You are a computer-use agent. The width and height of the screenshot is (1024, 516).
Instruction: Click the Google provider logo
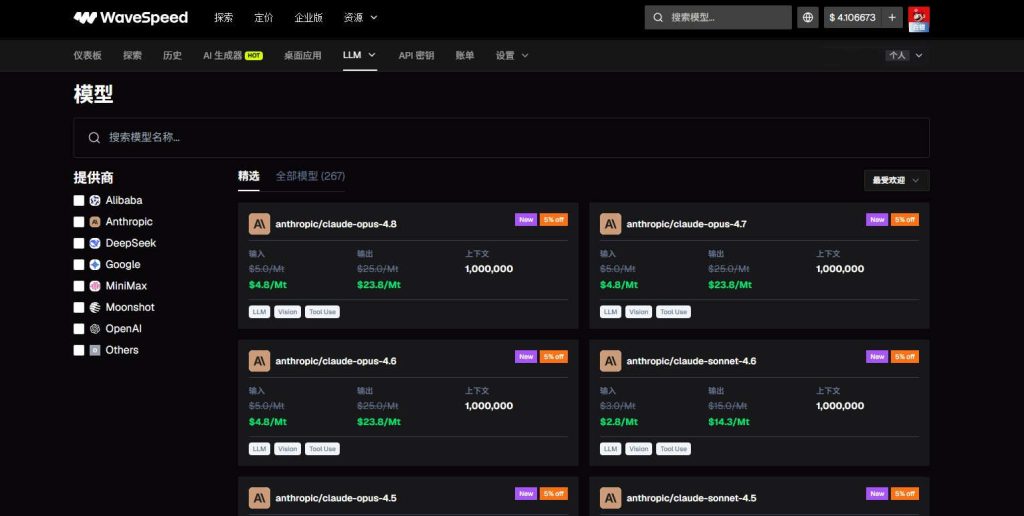tap(95, 265)
